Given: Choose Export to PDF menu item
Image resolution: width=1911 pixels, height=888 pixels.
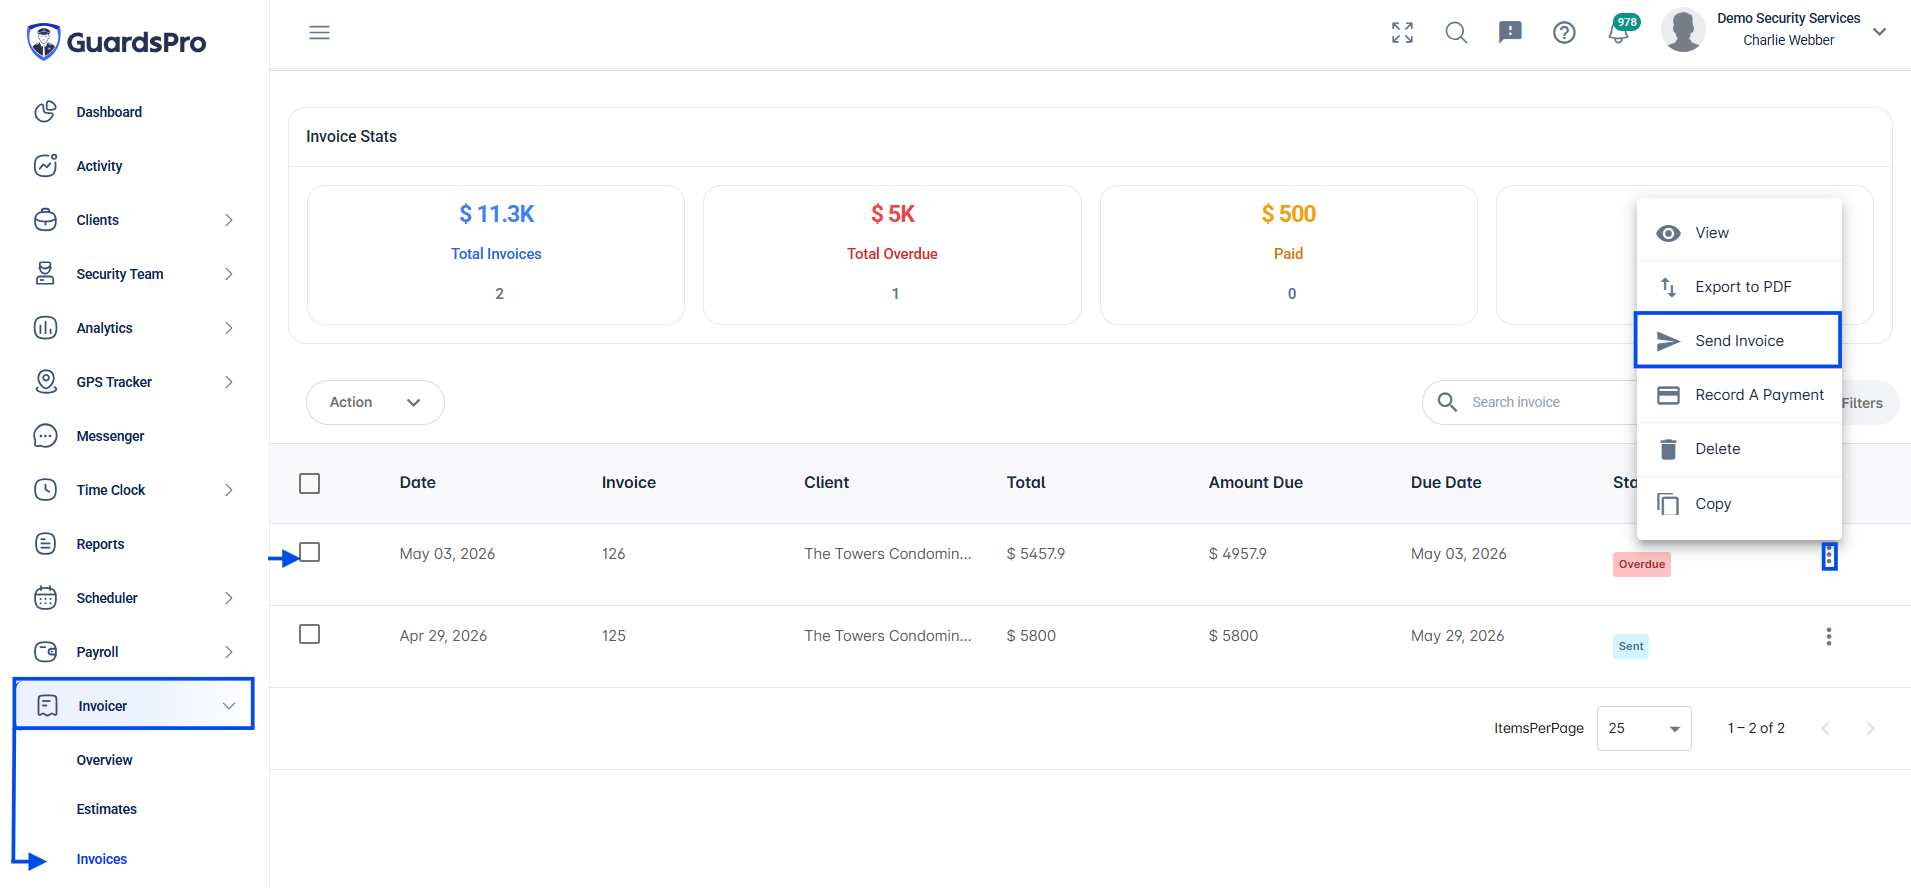Looking at the screenshot, I should pos(1739,287).
